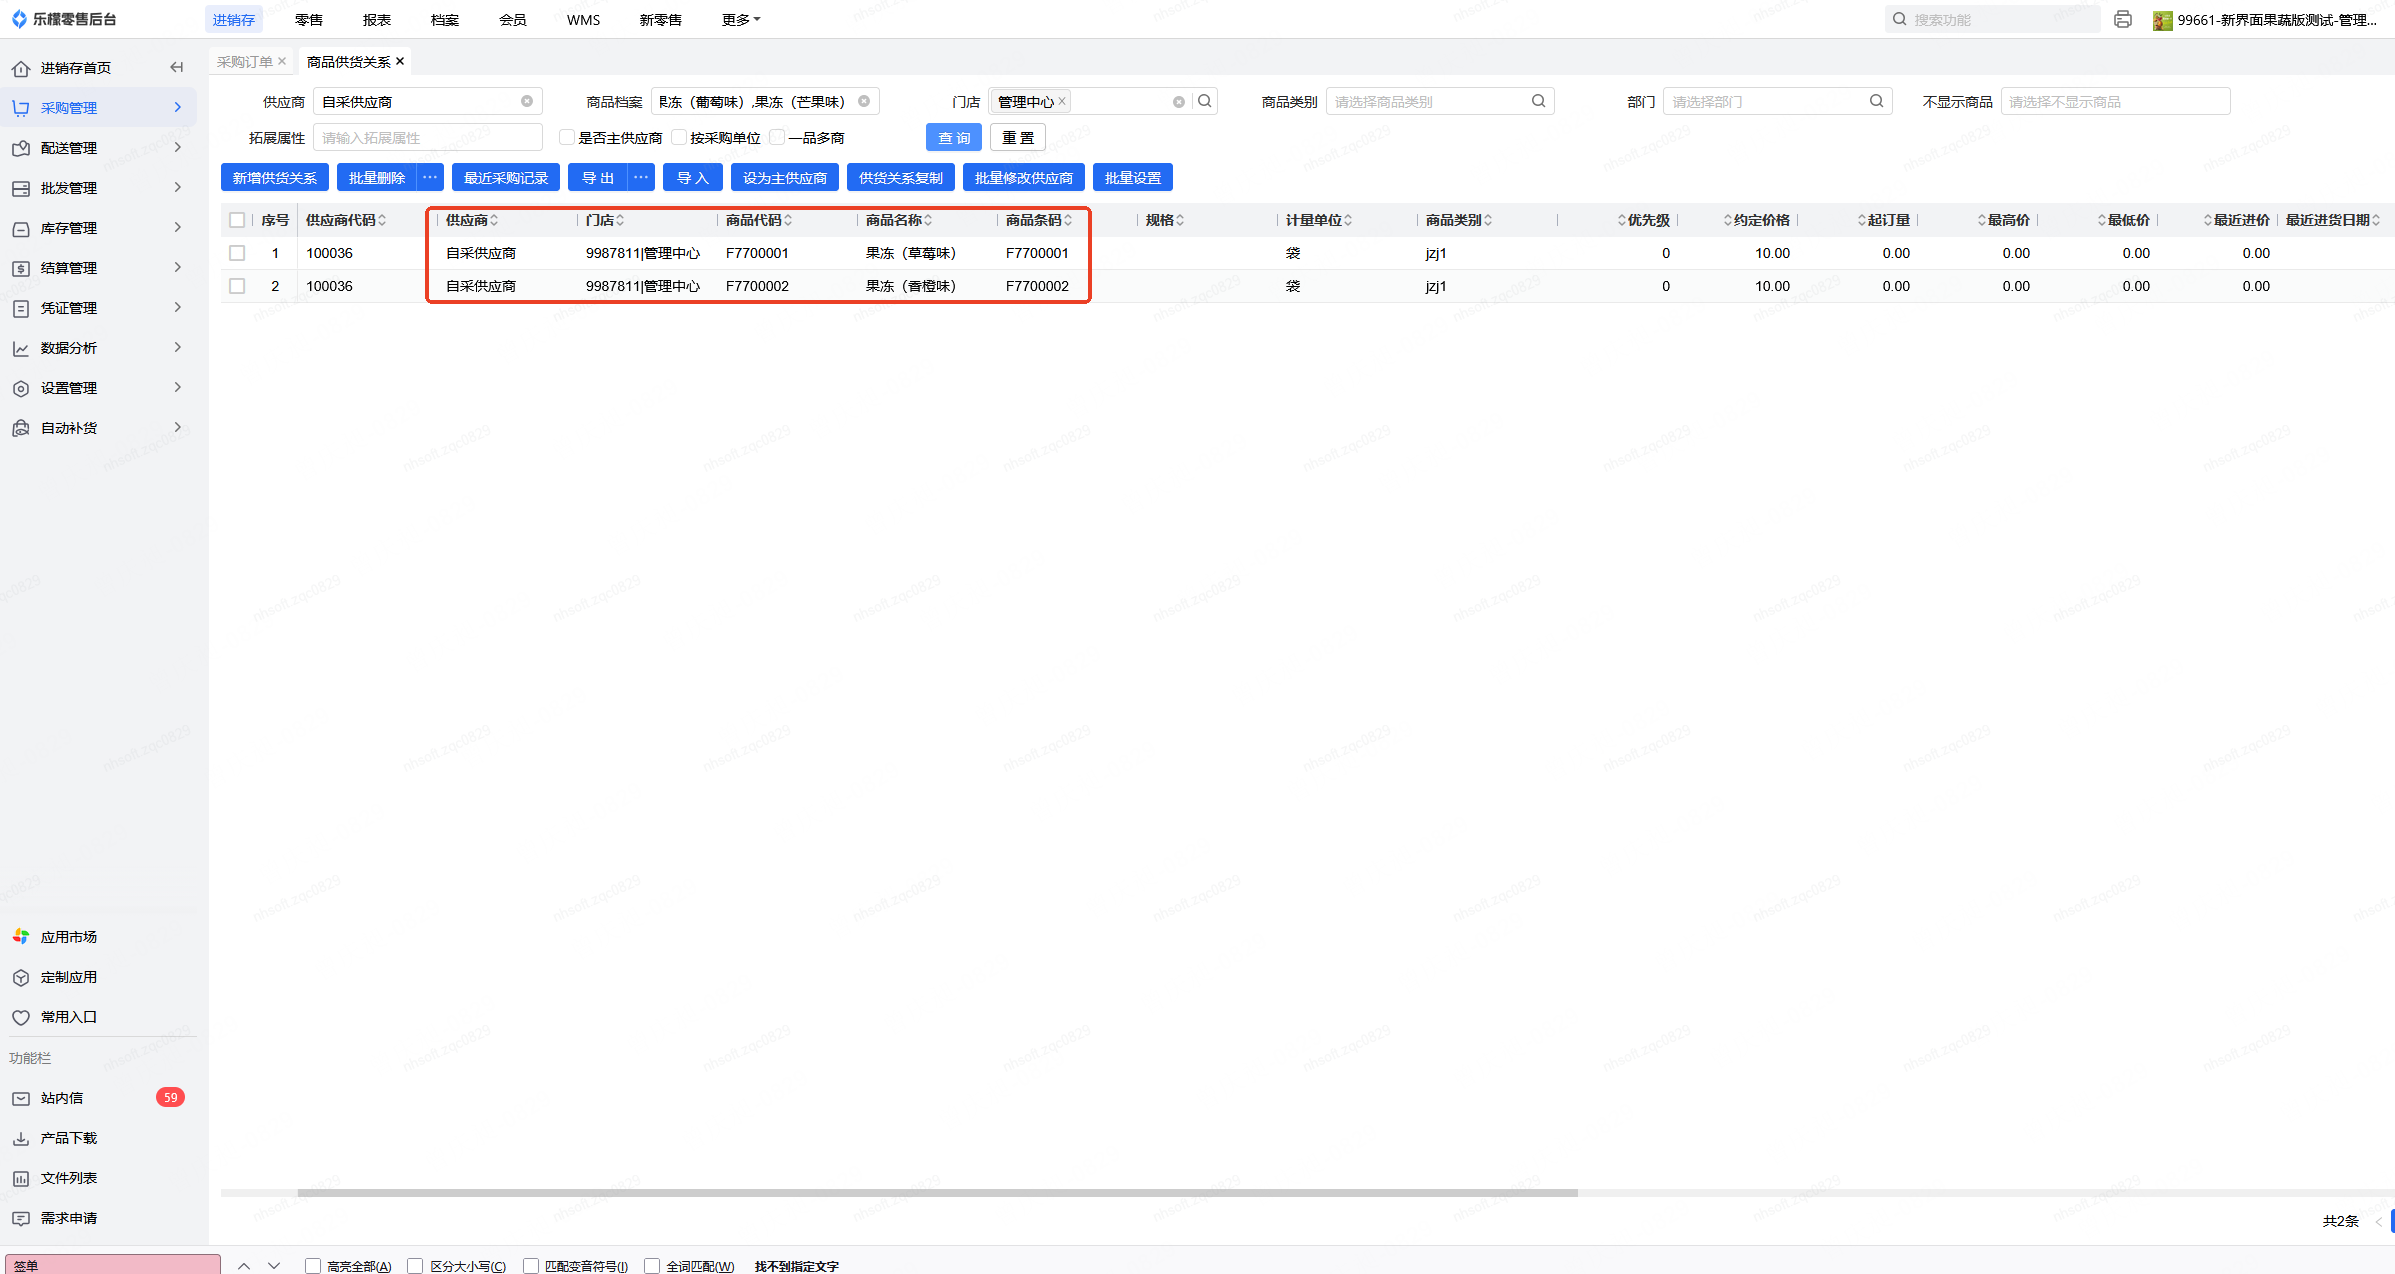Switch to the 采购订单 tab
2395x1274 pixels.
[245, 61]
